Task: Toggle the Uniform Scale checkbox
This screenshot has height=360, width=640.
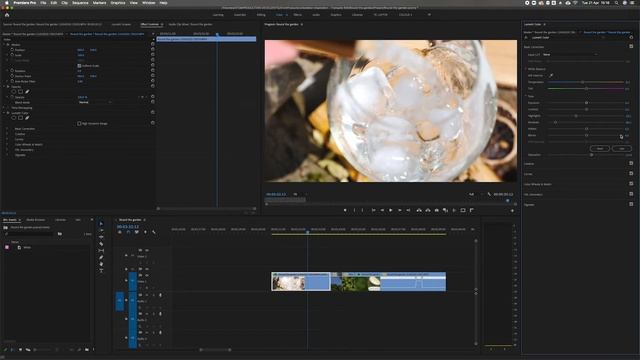Action: pos(79,65)
